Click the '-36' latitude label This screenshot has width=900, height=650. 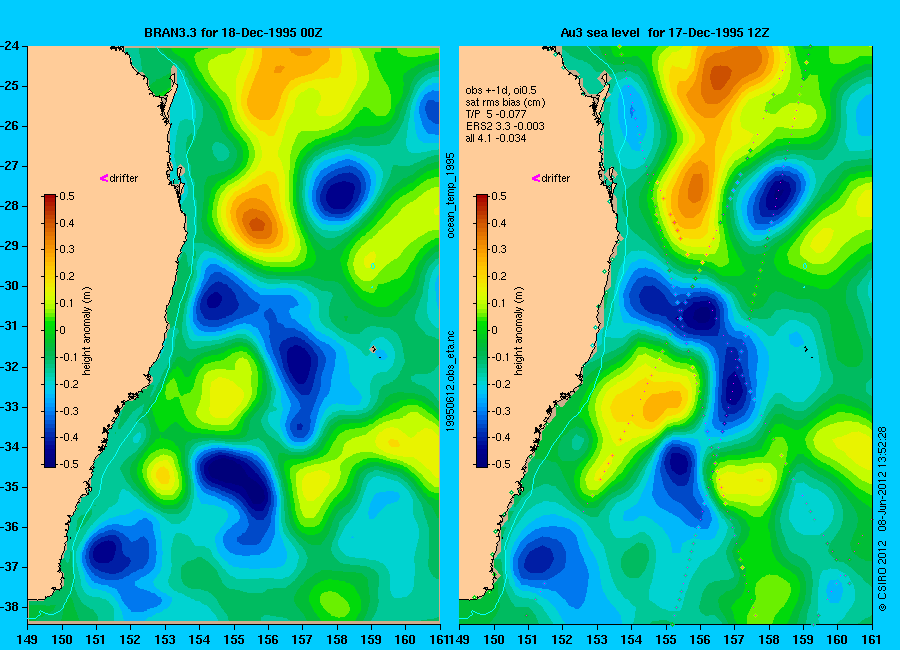point(10,527)
